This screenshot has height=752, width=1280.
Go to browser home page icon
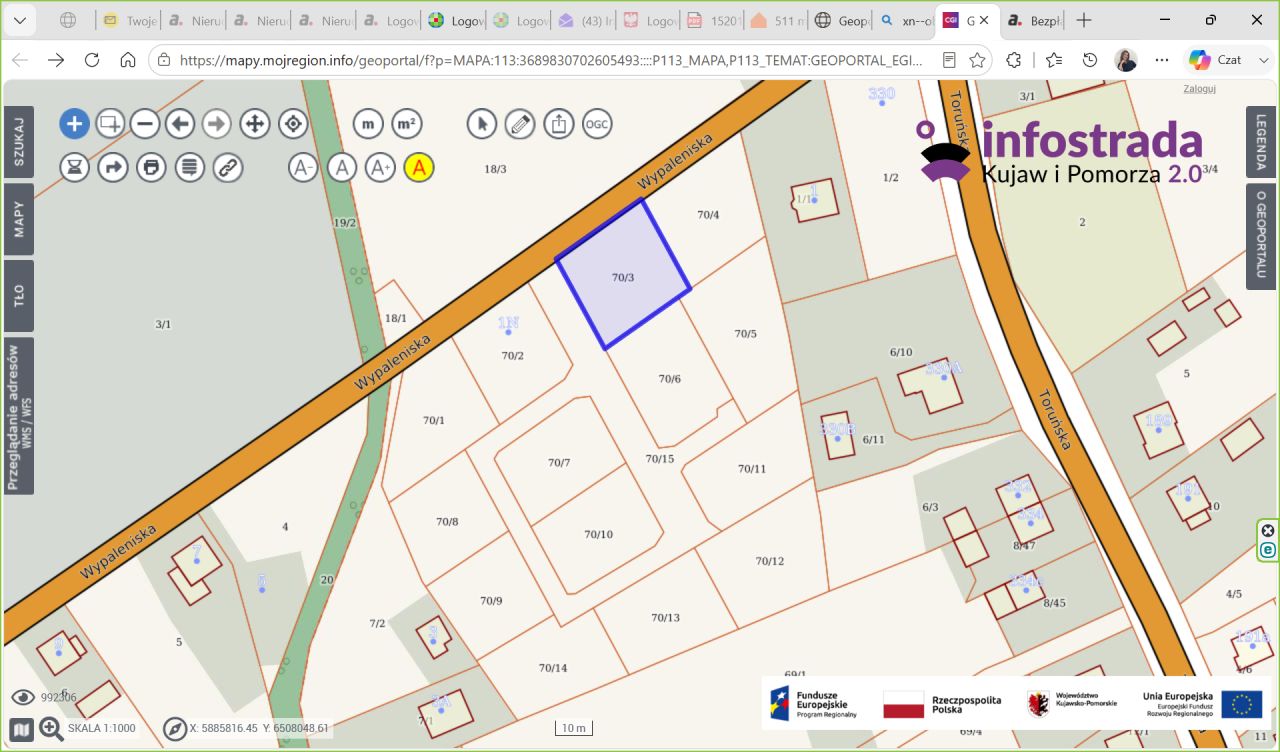click(x=128, y=60)
